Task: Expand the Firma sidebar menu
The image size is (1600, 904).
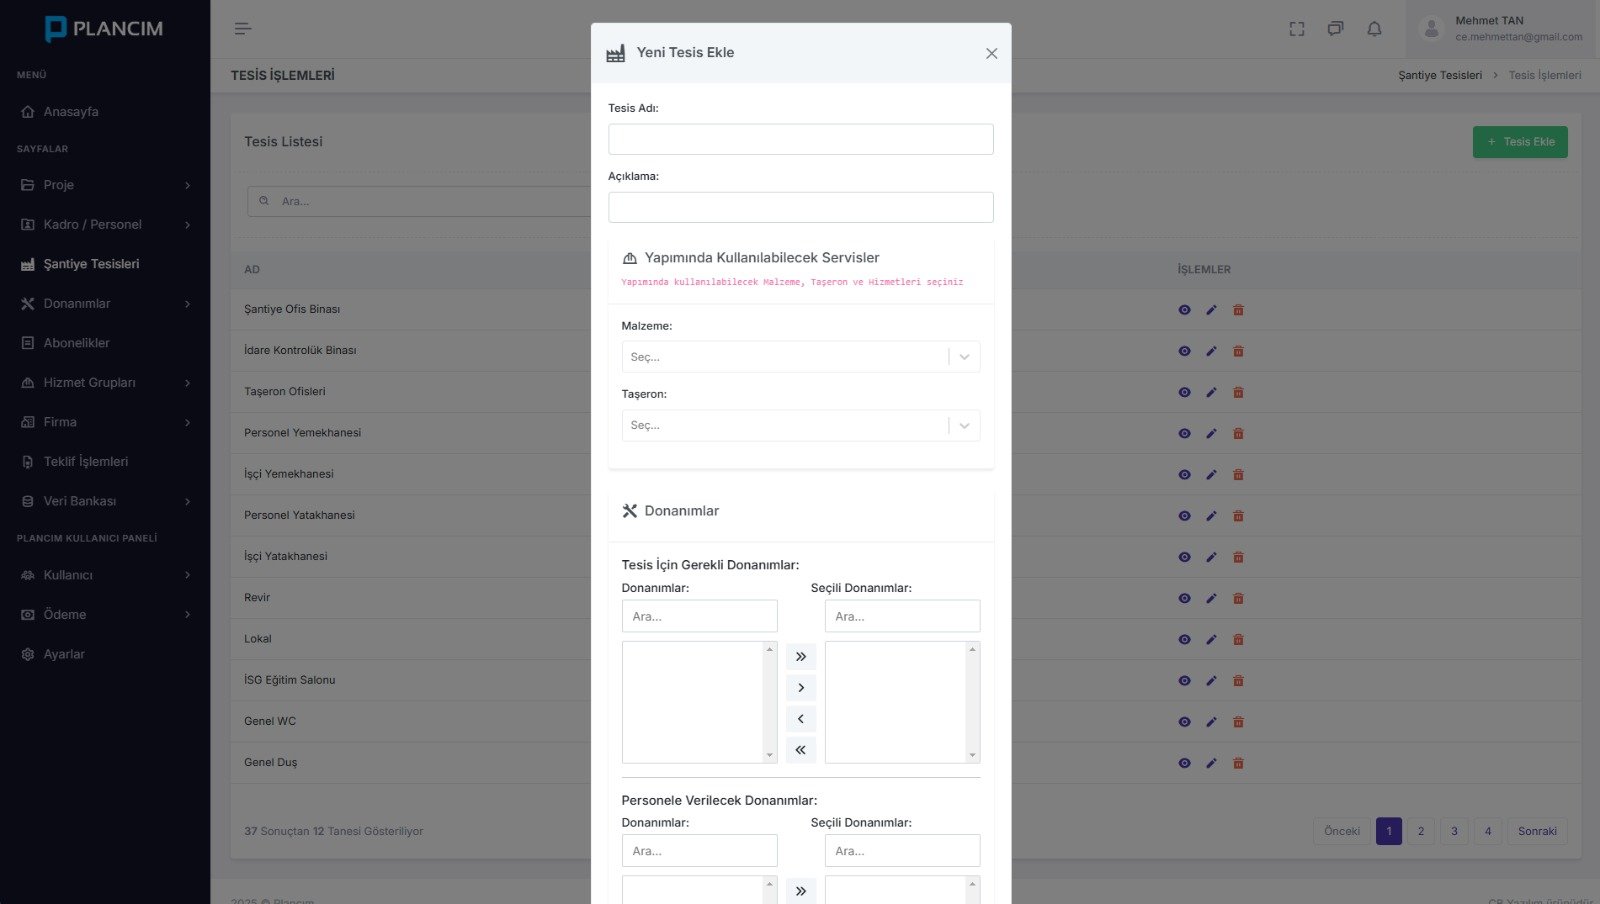Action: (x=105, y=422)
